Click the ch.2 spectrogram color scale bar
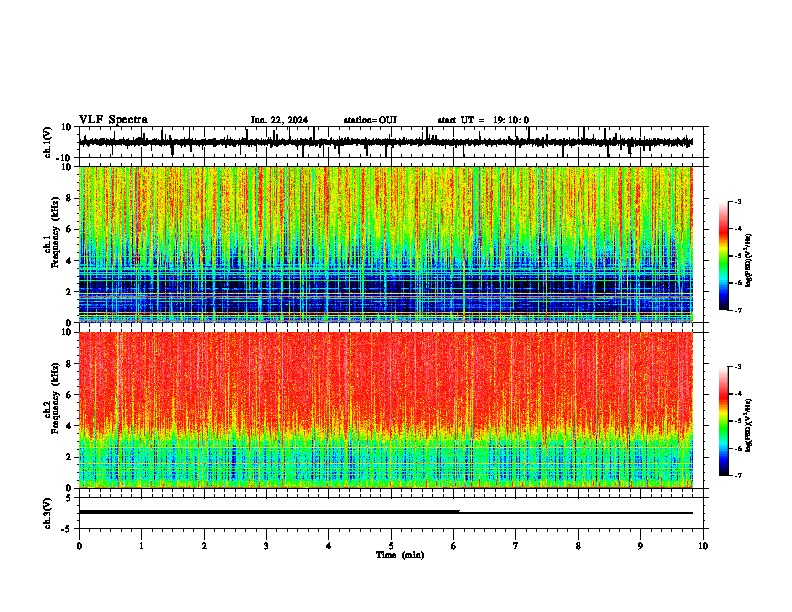792x612 pixels. pyautogui.click(x=724, y=421)
